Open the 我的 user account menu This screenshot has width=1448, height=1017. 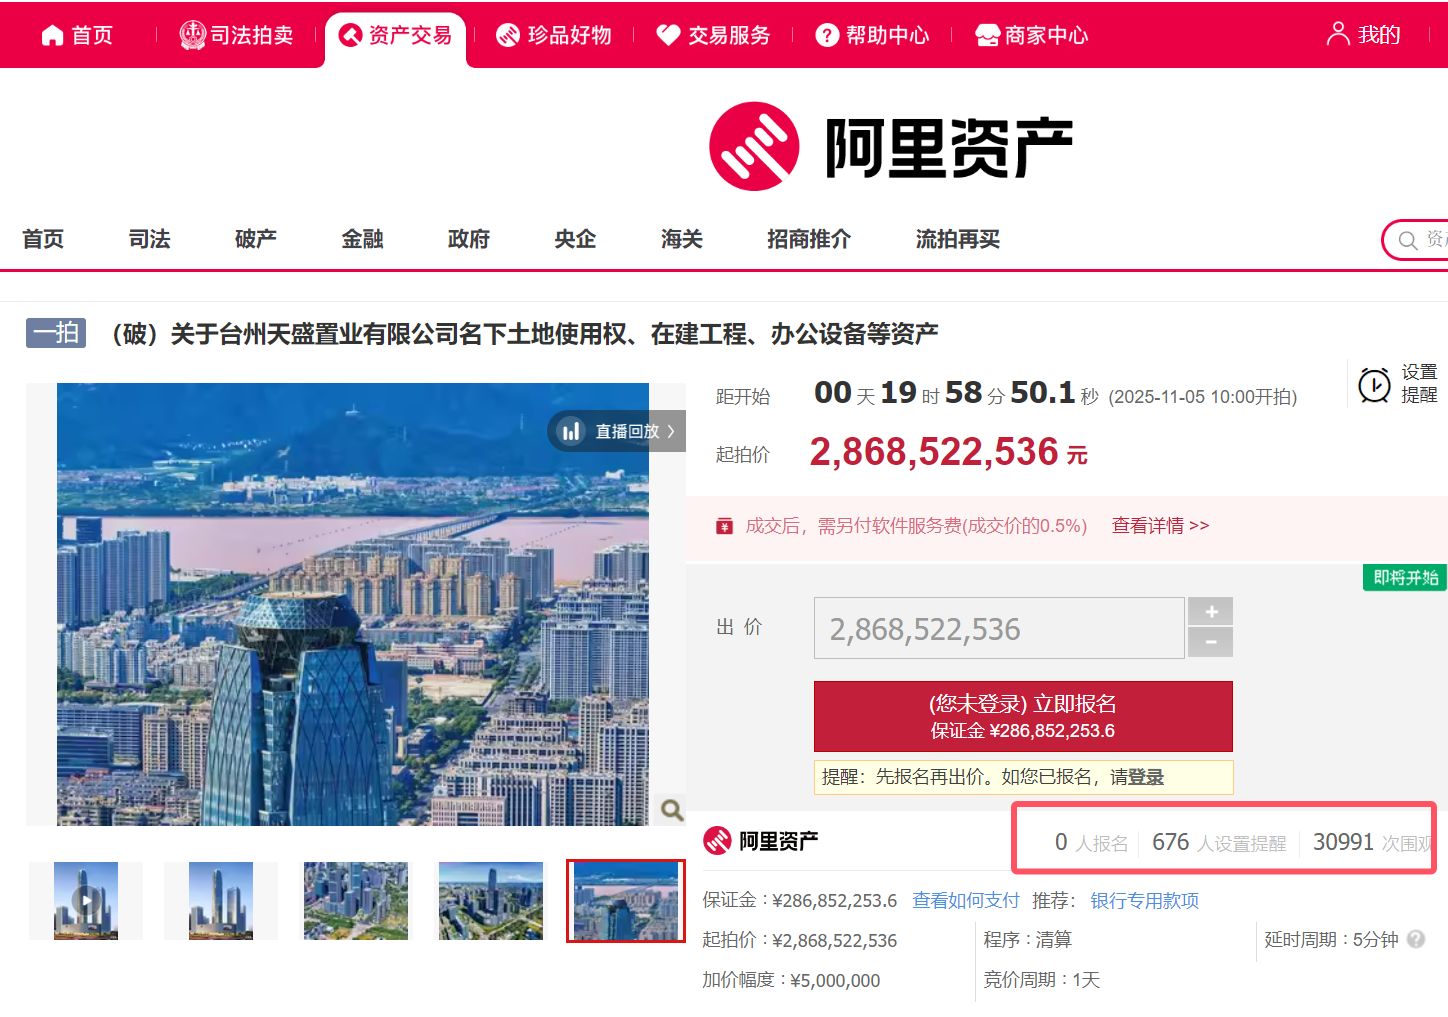click(x=1363, y=35)
